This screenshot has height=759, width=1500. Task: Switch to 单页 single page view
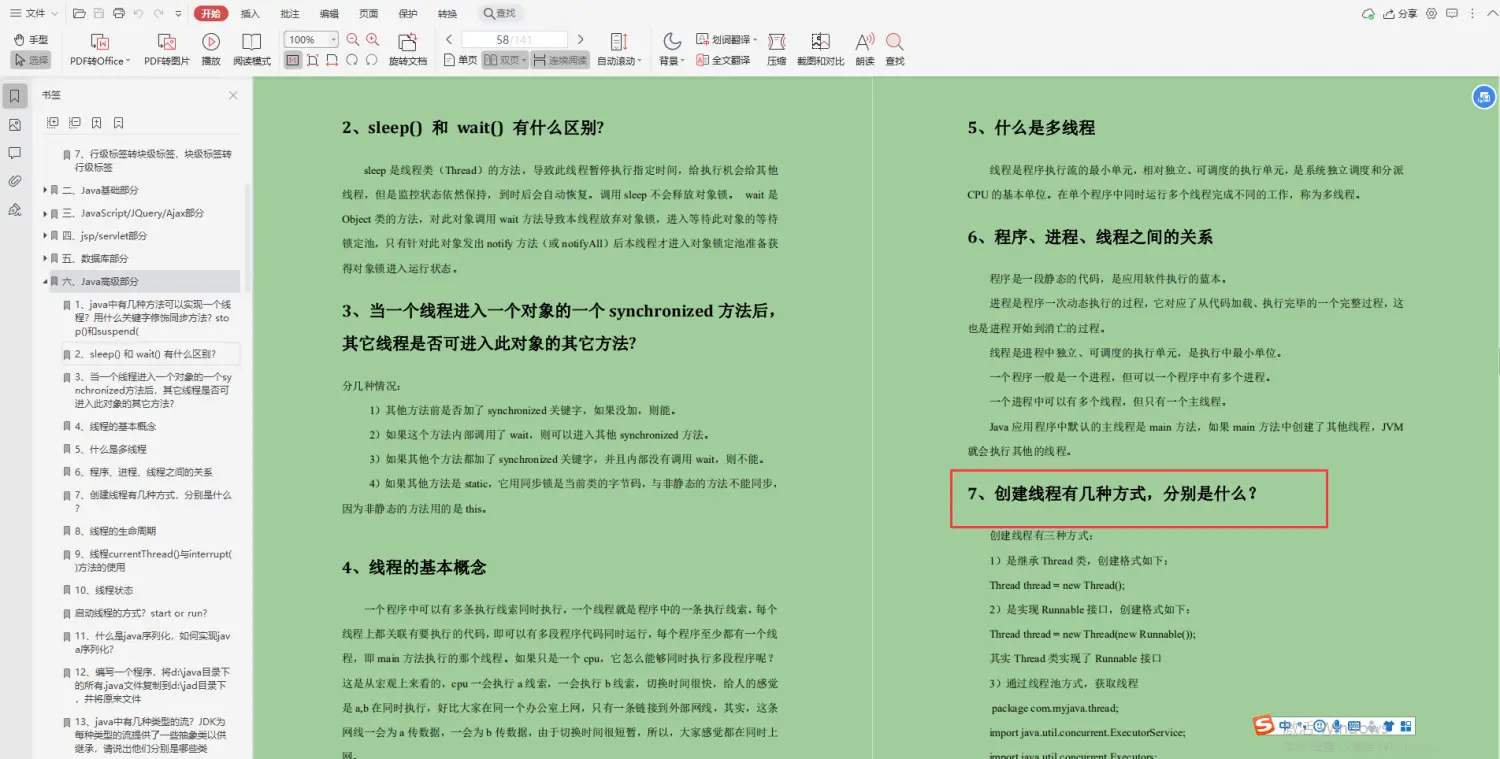(x=461, y=60)
